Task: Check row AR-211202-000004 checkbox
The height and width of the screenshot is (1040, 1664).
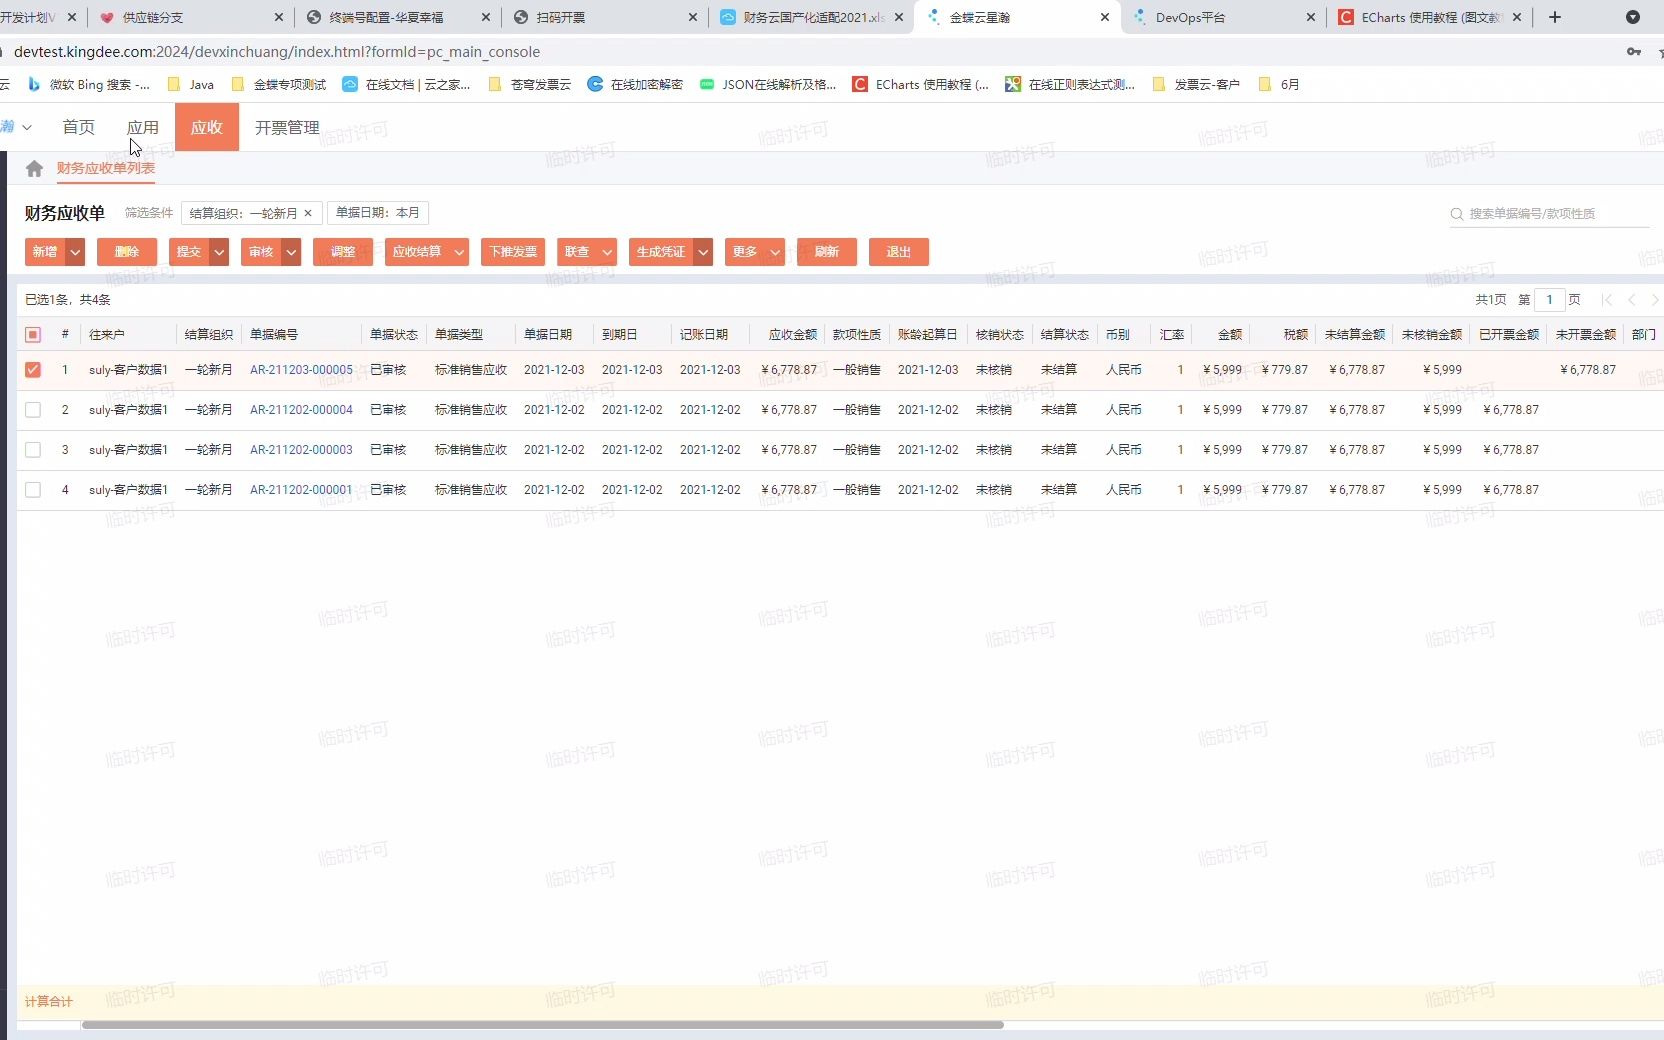Action: tap(33, 410)
